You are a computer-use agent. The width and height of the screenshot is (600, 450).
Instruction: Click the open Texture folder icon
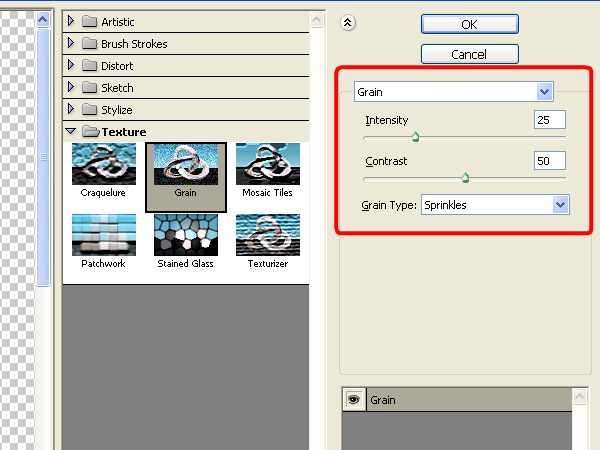(91, 131)
